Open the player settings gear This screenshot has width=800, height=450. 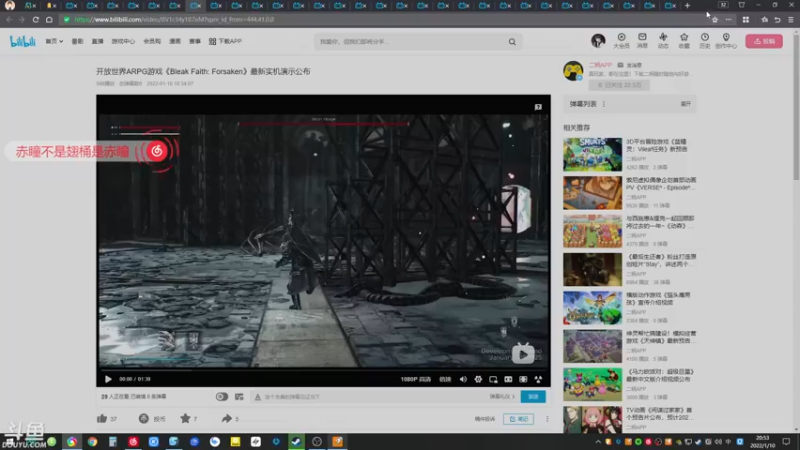pos(478,379)
